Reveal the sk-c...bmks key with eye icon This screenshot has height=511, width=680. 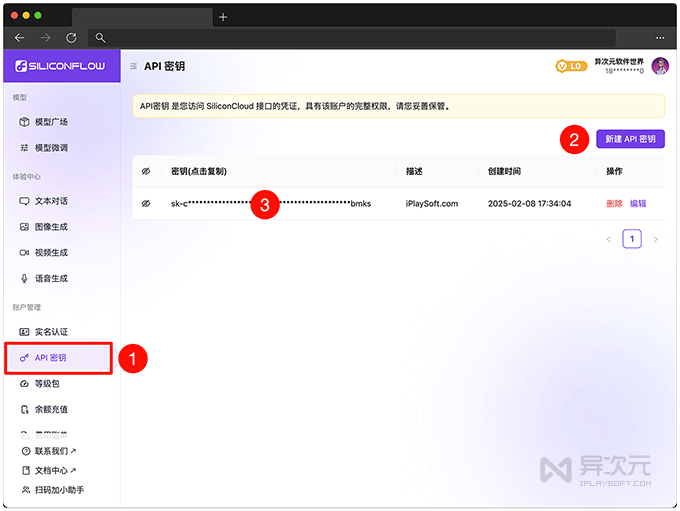click(x=146, y=203)
